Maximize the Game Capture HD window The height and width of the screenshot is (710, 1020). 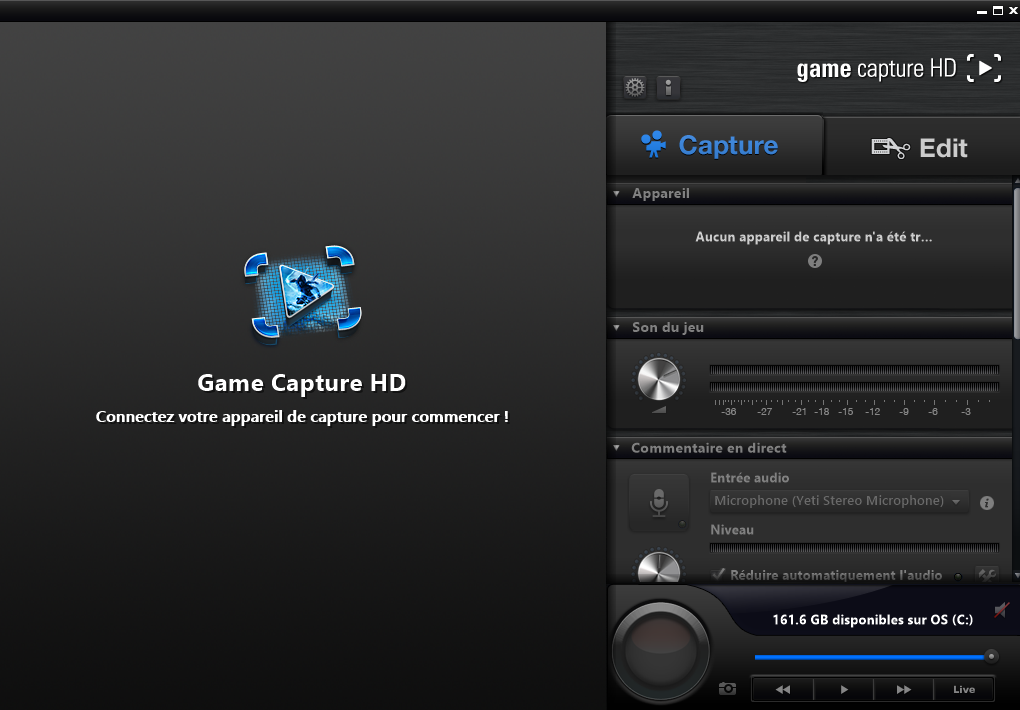(998, 10)
